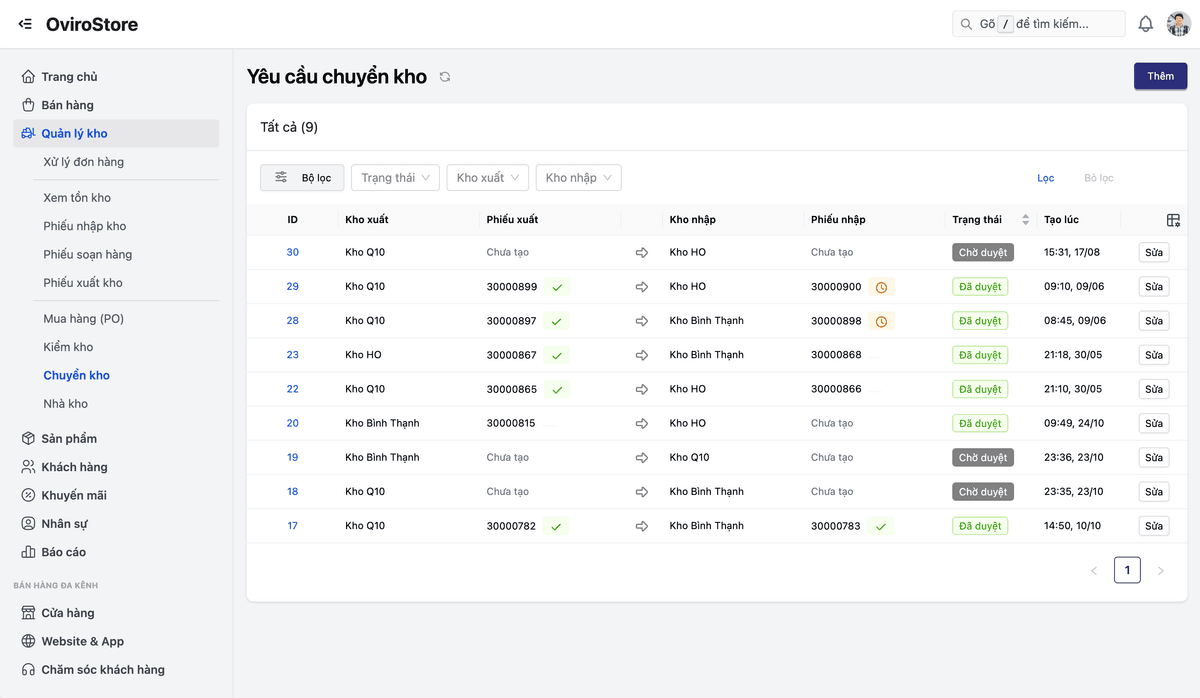Screen dimensions: 1200x698
Task: Open user avatar profile menu
Action: click(x=1178, y=24)
